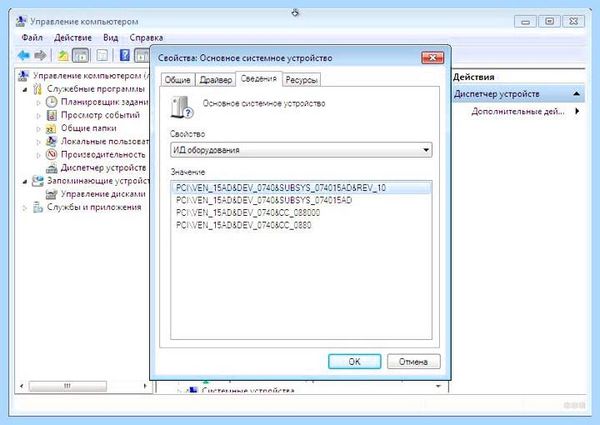Click the Общие папки shared folder icon
Viewport: 600px width, 425px height.
tap(51, 129)
